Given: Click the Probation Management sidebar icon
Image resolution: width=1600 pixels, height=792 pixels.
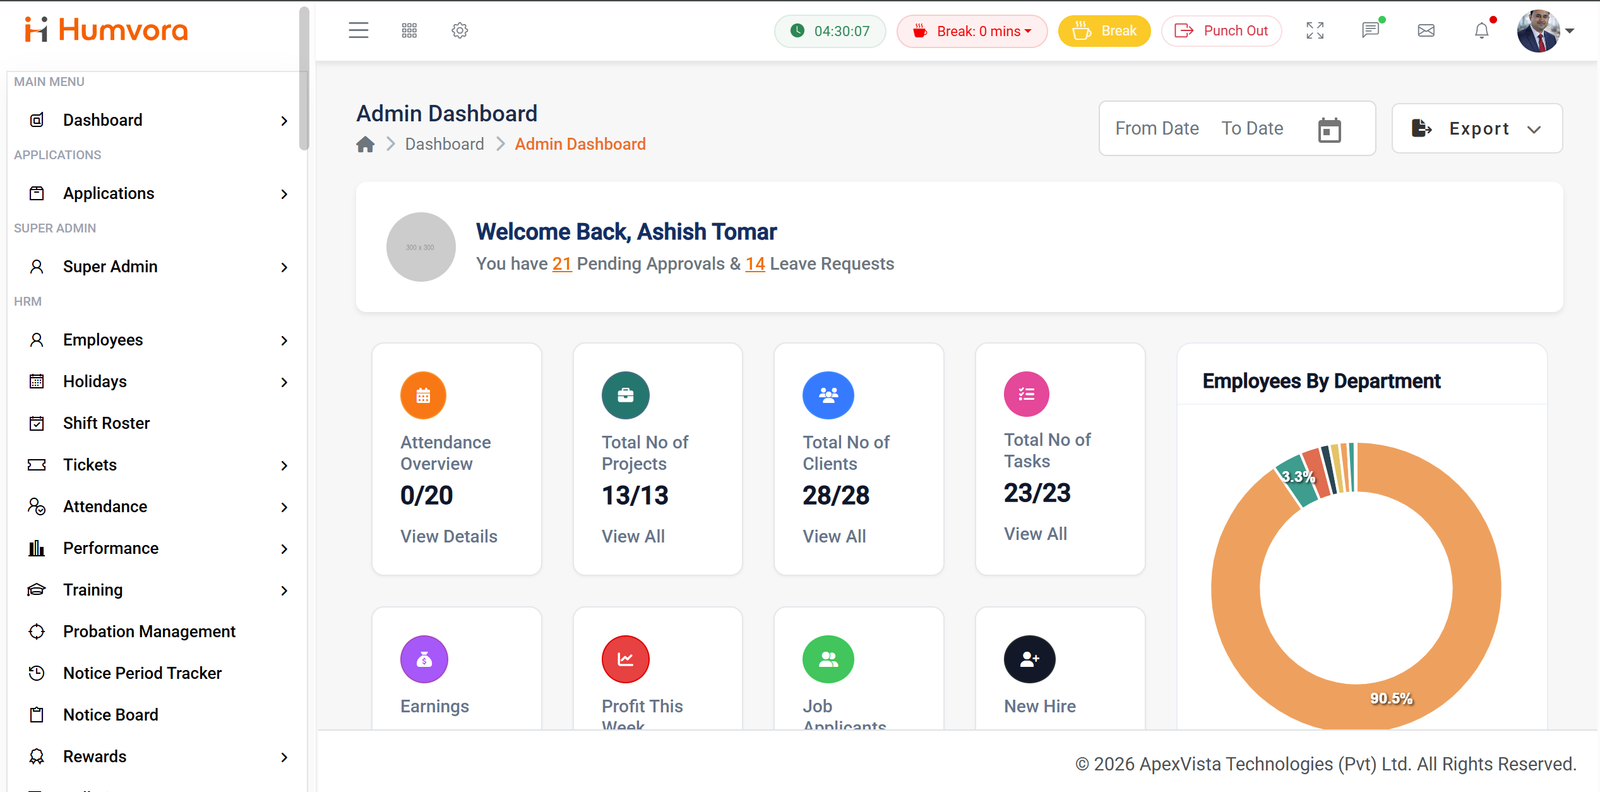Looking at the screenshot, I should [x=37, y=631].
